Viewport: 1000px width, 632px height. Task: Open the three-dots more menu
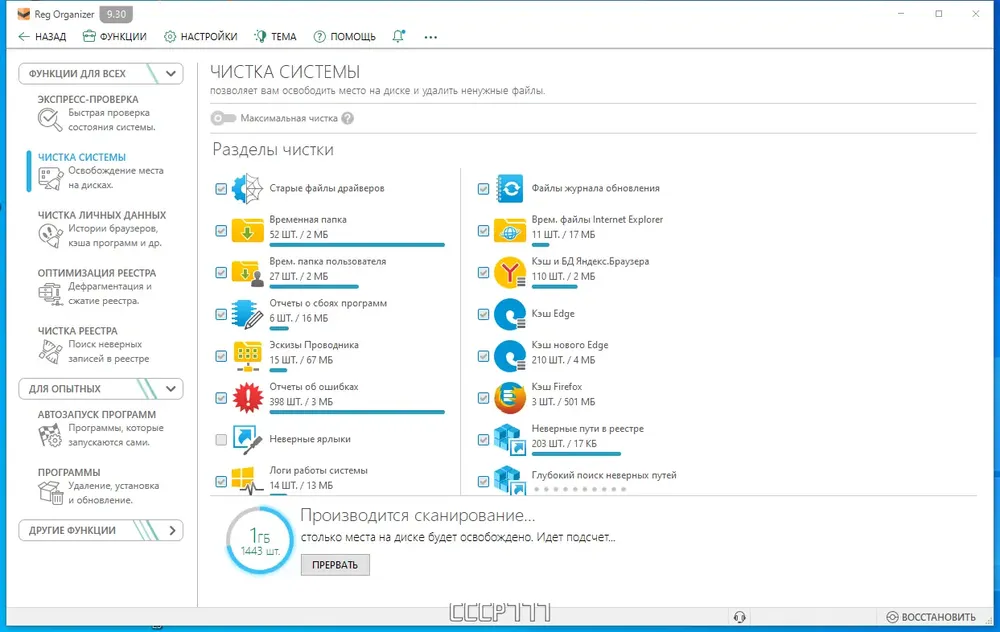430,37
